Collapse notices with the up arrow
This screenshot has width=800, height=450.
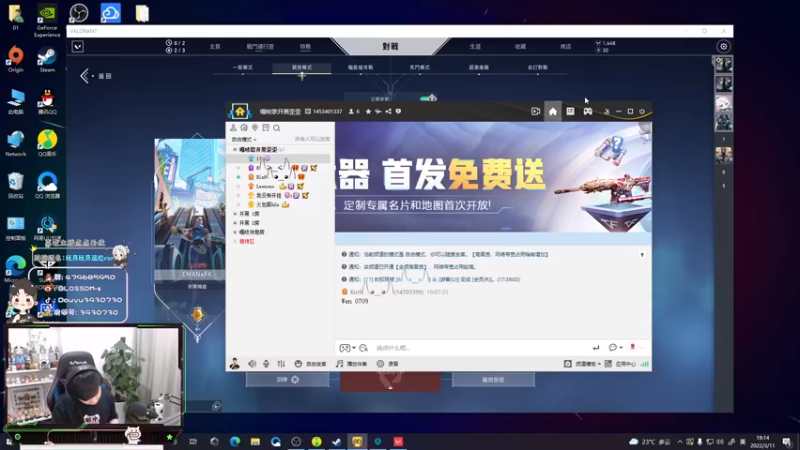tap(642, 255)
